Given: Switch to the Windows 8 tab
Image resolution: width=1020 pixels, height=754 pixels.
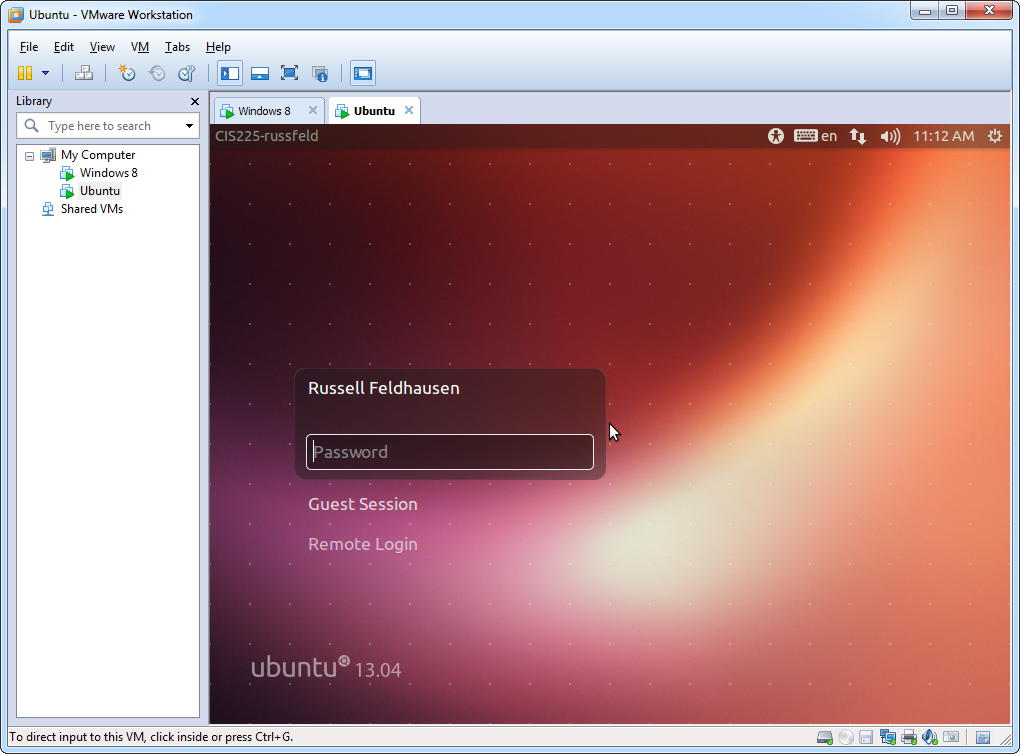Looking at the screenshot, I should pyautogui.click(x=264, y=111).
